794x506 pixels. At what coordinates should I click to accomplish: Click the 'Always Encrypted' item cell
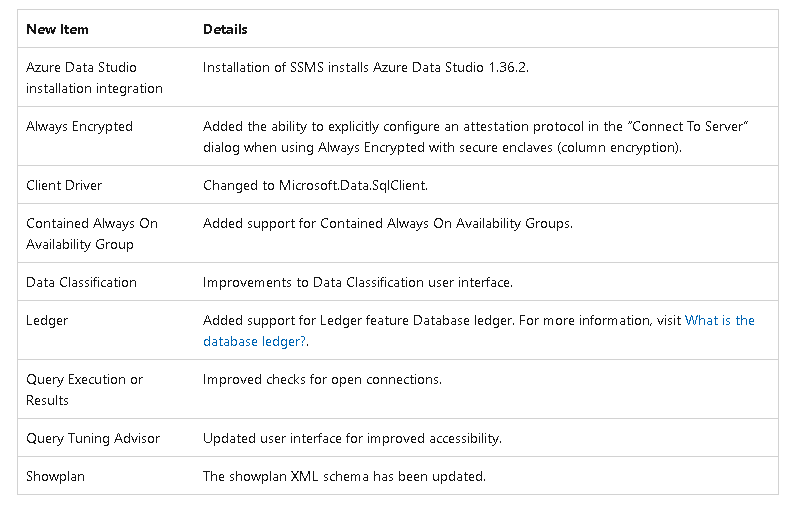80,126
